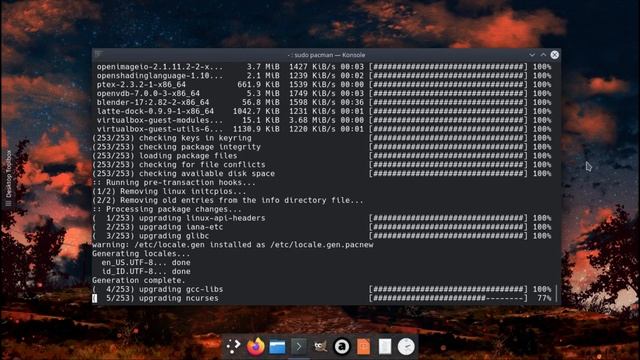Viewport: 640px width, 360px height.
Task: Click the gcc-libs upgrade progress bar
Action: tap(448, 289)
